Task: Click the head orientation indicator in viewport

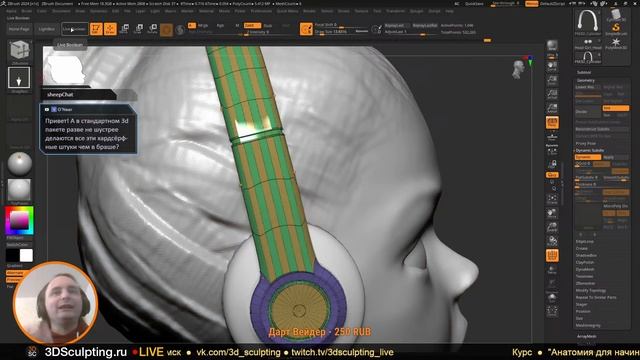Action: [519, 69]
